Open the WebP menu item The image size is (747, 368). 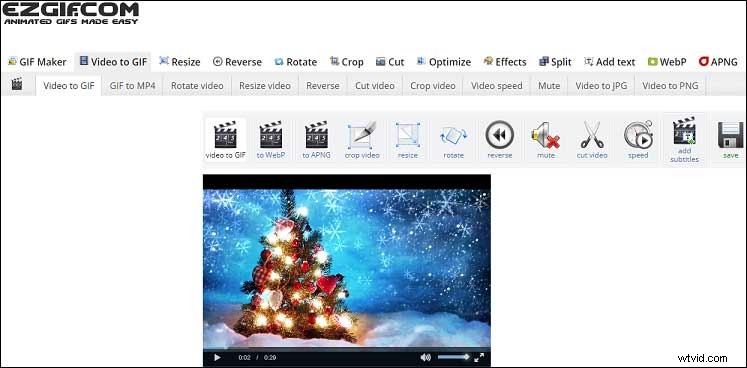tap(667, 62)
